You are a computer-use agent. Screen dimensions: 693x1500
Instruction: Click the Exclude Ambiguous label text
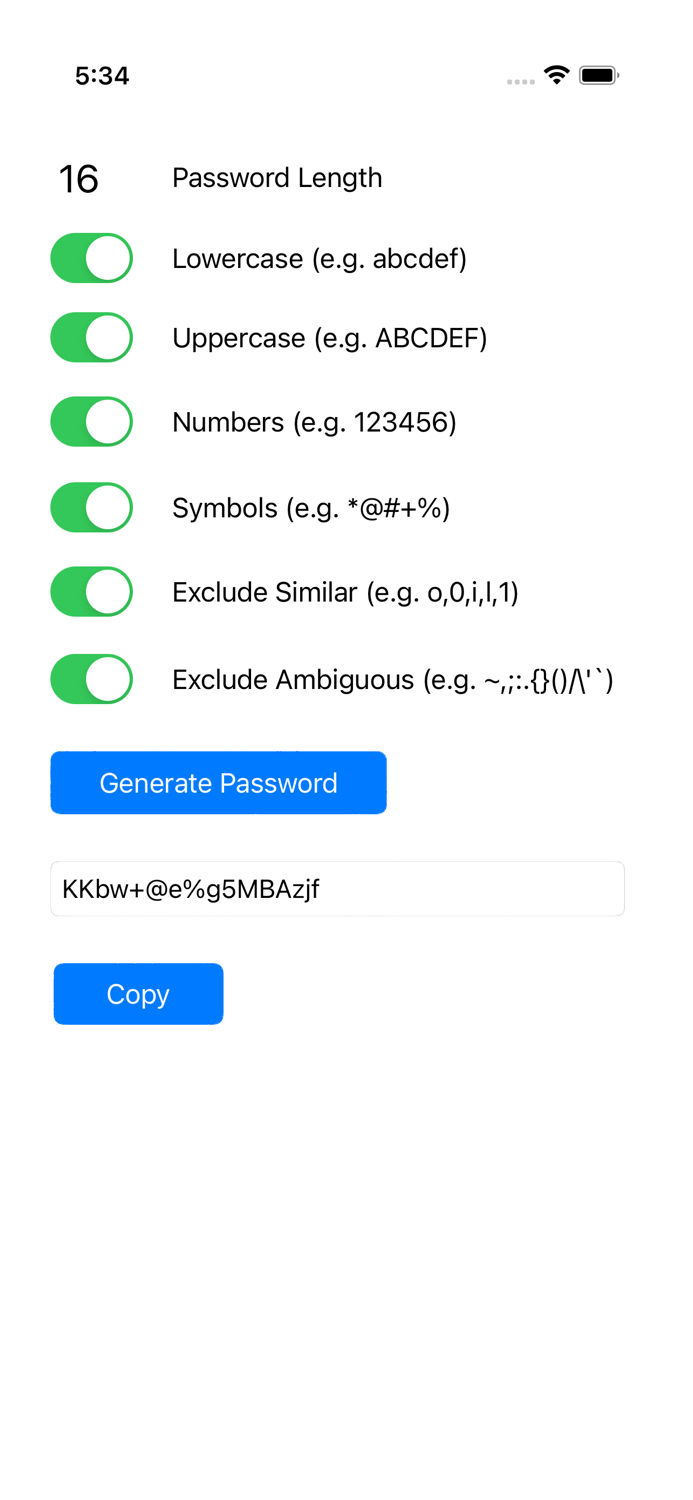point(393,679)
